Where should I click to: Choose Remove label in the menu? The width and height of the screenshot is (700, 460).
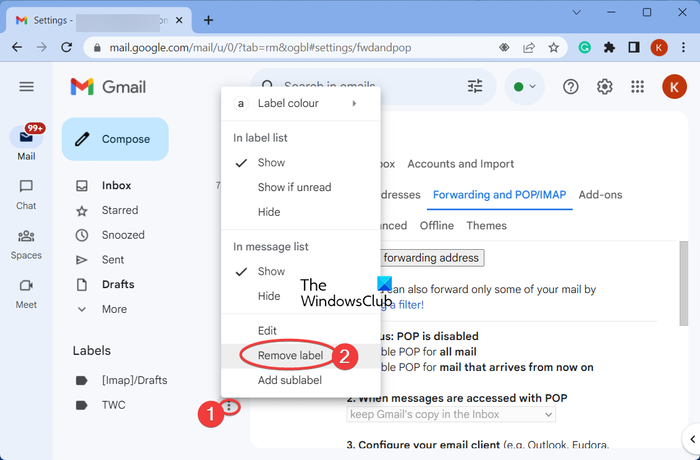[x=301, y=356]
